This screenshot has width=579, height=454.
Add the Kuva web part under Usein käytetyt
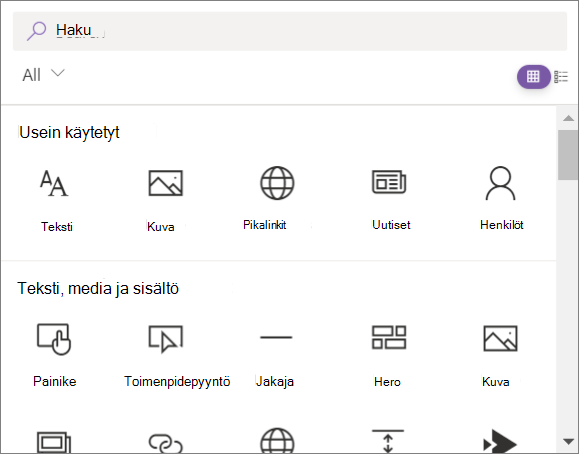point(165,183)
